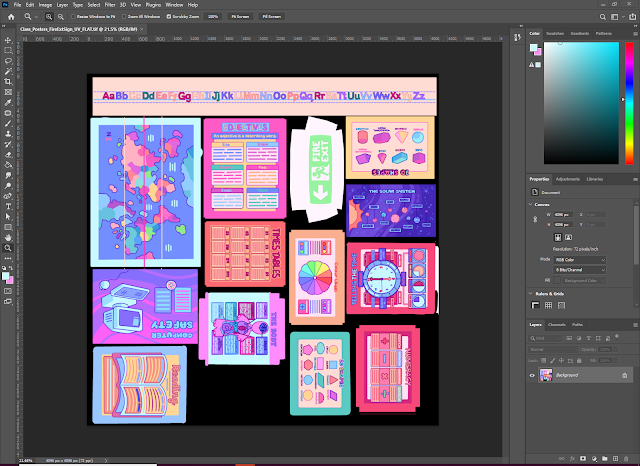Open the Layer menu
The image size is (640, 466).
pos(62,5)
